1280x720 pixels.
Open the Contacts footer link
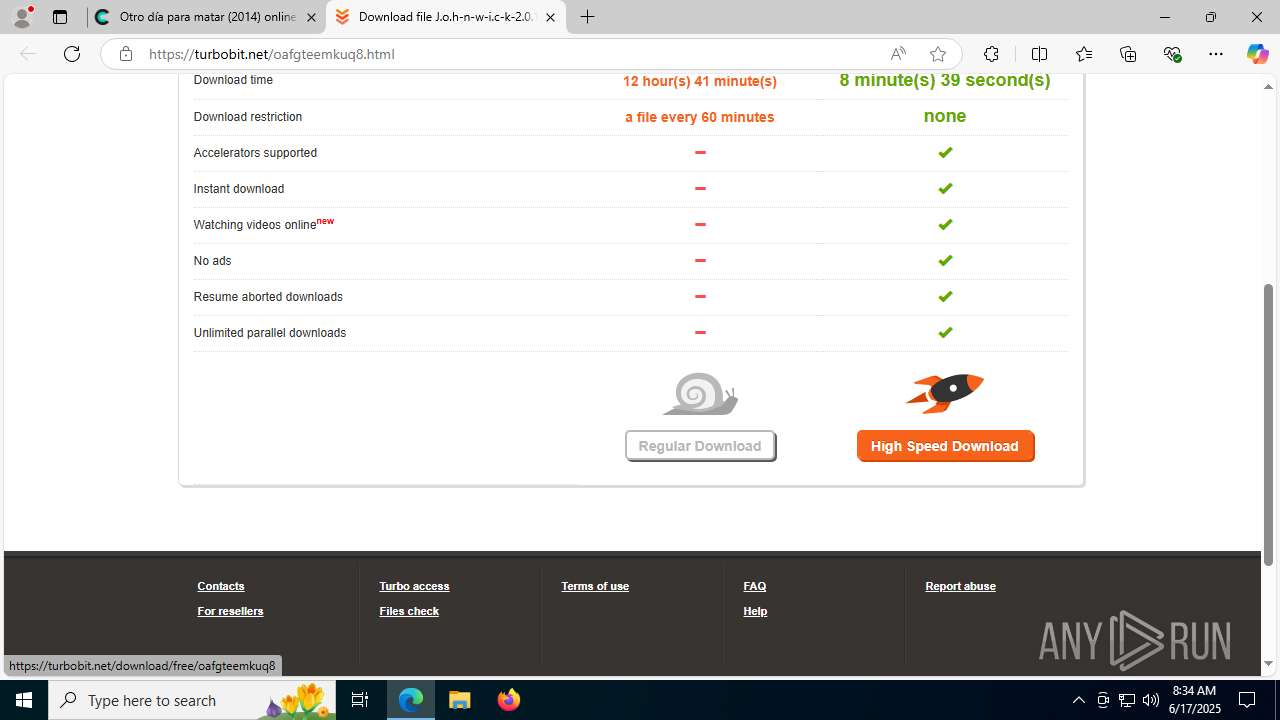(x=221, y=586)
